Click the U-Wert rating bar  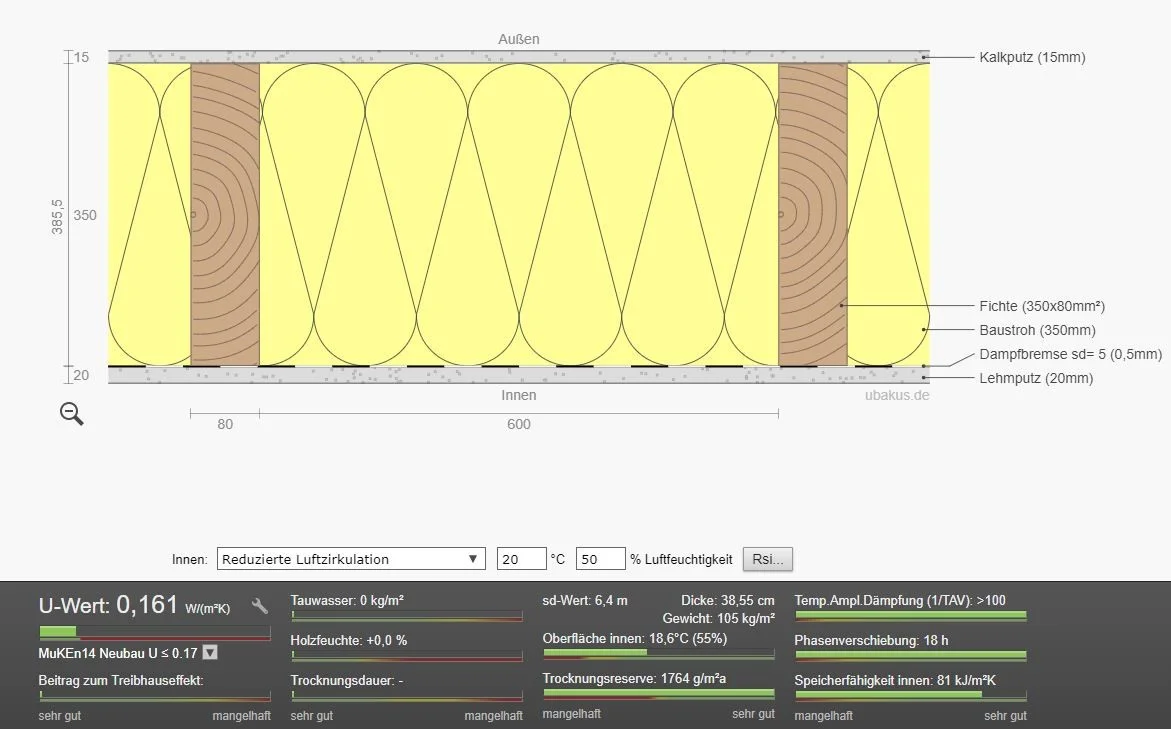pyautogui.click(x=155, y=633)
